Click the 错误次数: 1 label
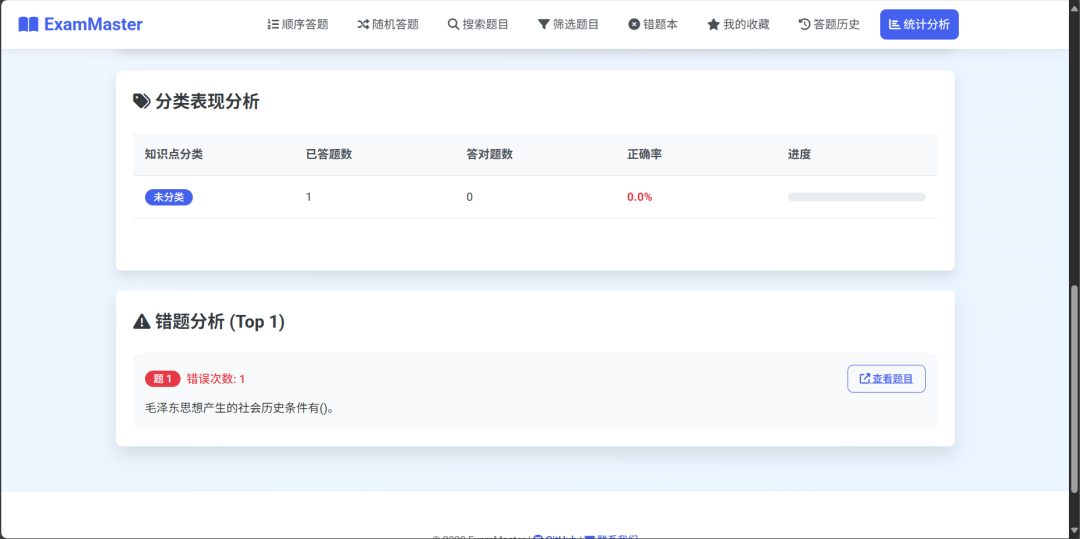This screenshot has width=1080, height=539. (216, 379)
